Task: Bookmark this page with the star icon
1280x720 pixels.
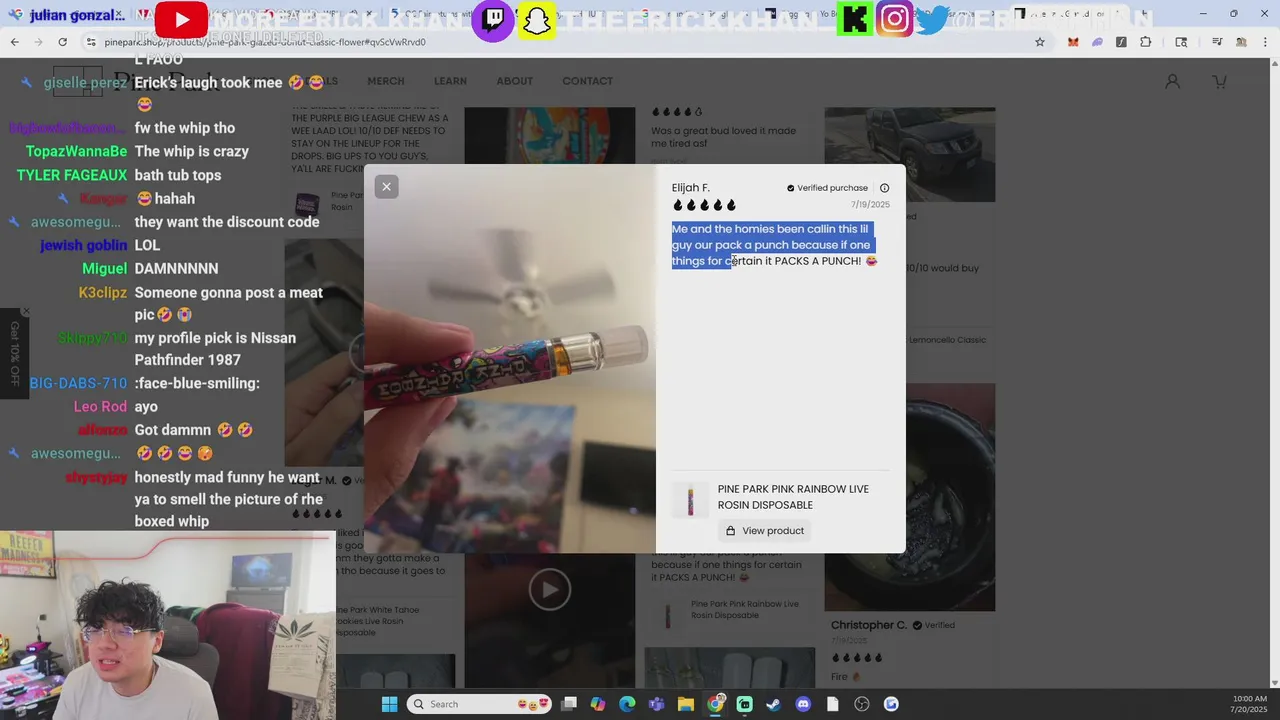Action: (x=1040, y=42)
